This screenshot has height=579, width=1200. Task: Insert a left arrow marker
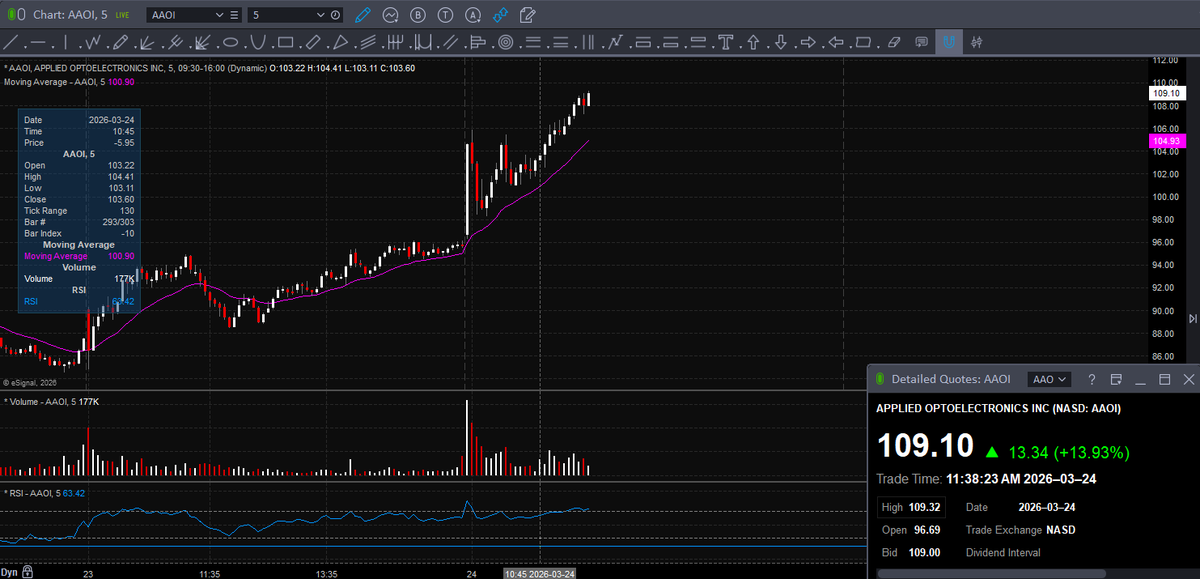(836, 42)
